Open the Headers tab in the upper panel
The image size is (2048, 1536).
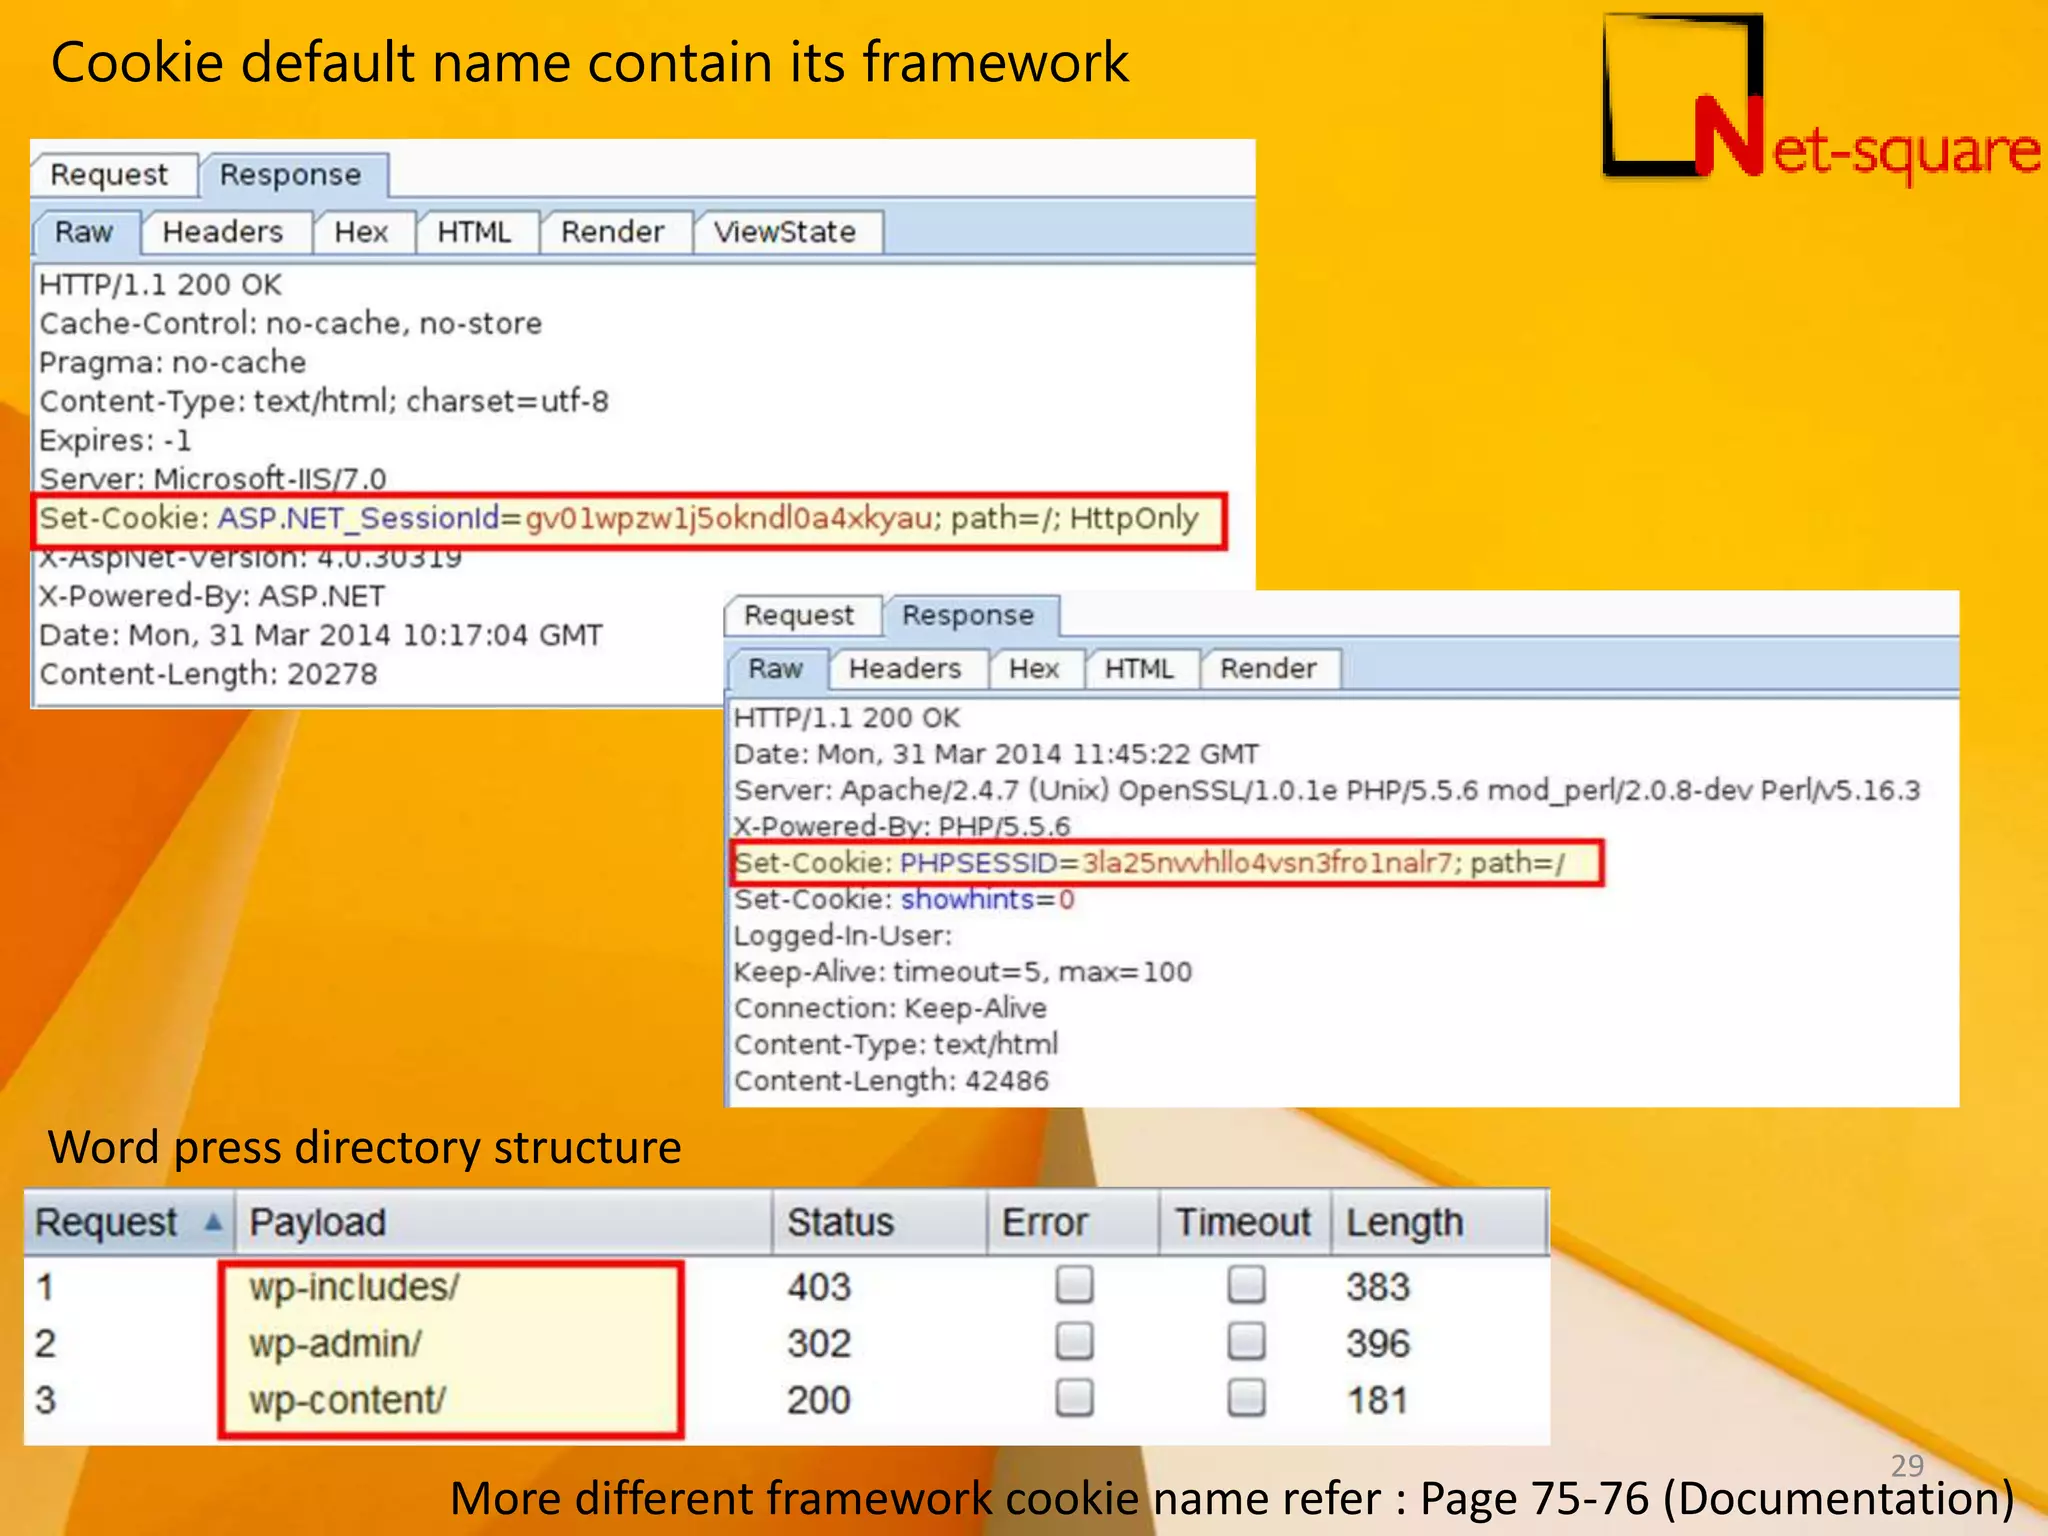click(x=223, y=232)
